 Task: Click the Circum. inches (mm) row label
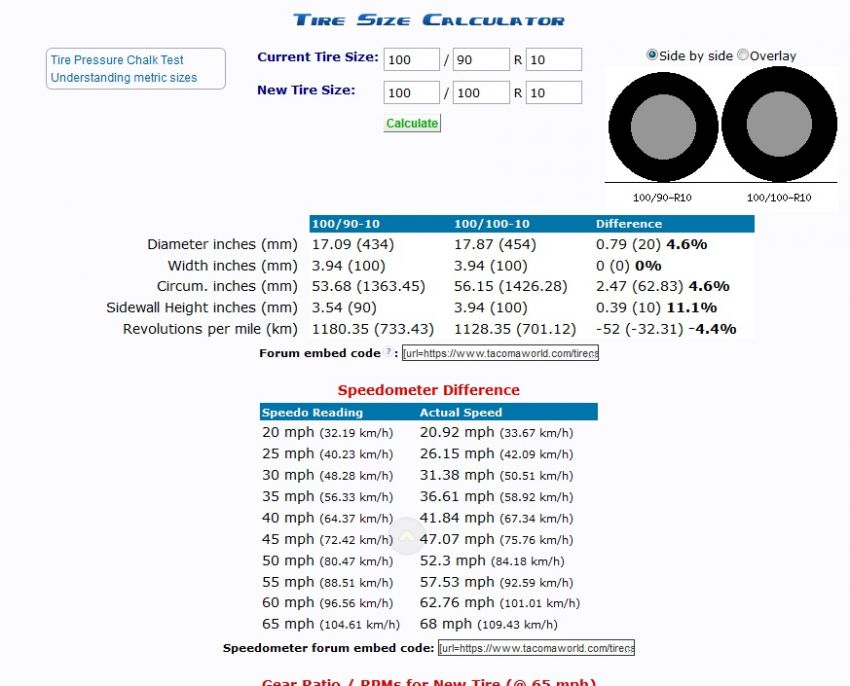coord(227,286)
